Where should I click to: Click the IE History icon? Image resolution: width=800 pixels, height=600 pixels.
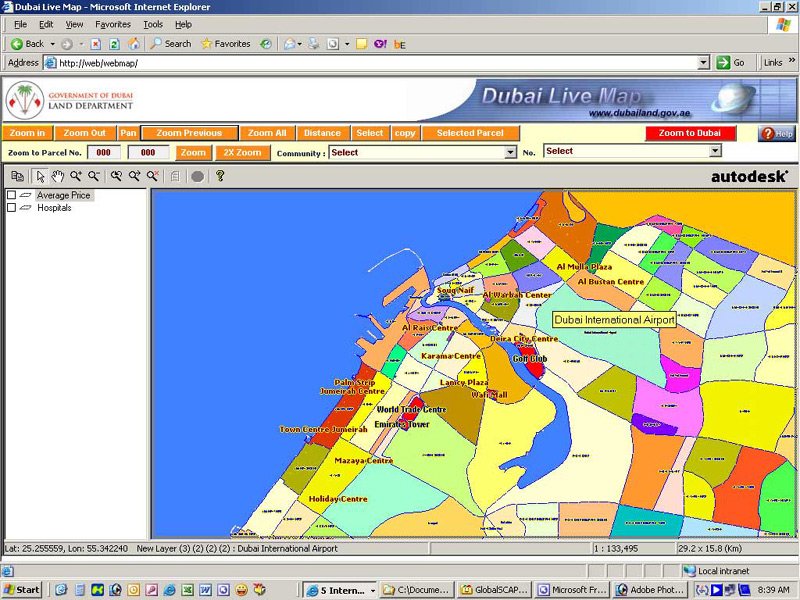pos(266,44)
